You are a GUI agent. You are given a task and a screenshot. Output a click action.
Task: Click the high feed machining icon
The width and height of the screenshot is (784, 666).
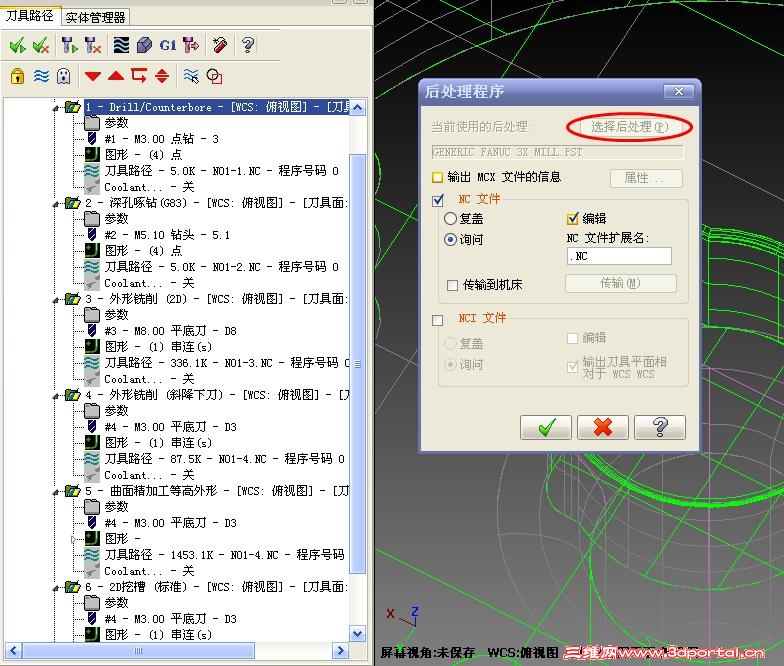tap(191, 46)
